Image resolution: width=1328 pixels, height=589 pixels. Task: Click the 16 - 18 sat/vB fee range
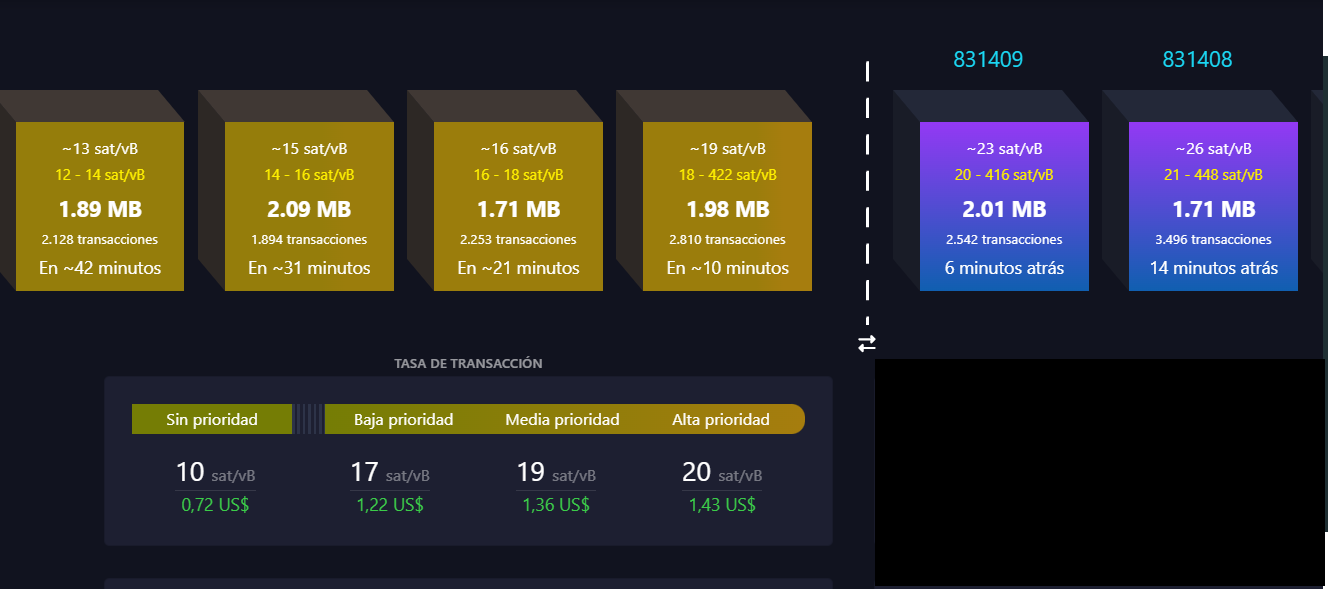click(x=518, y=174)
